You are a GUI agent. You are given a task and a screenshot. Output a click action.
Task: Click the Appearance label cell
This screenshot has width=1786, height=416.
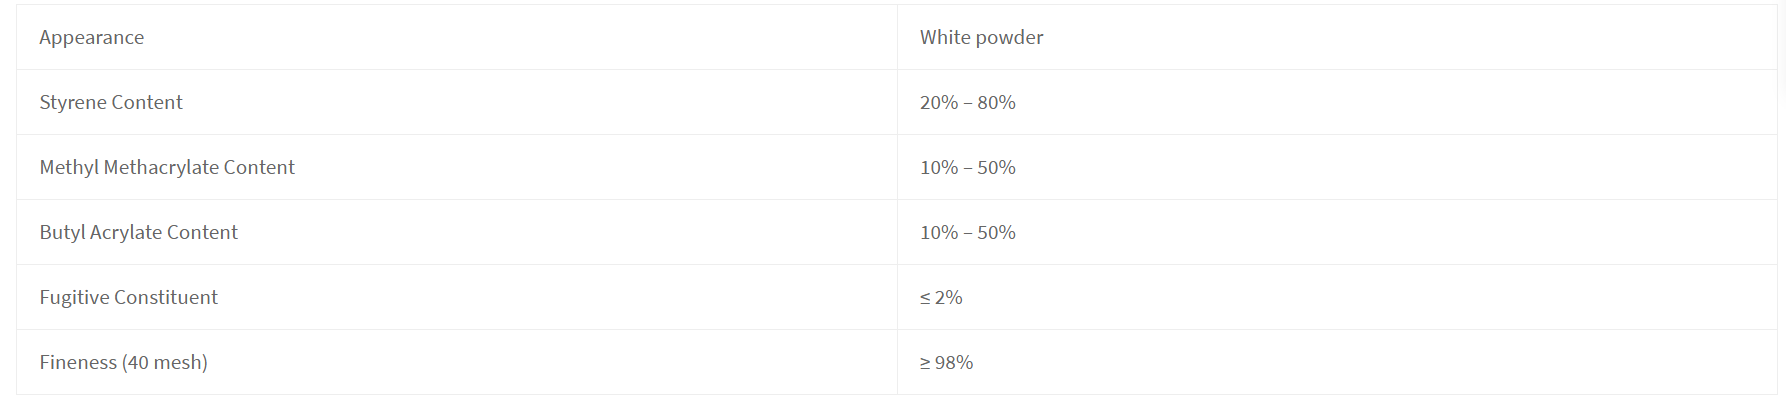456,37
